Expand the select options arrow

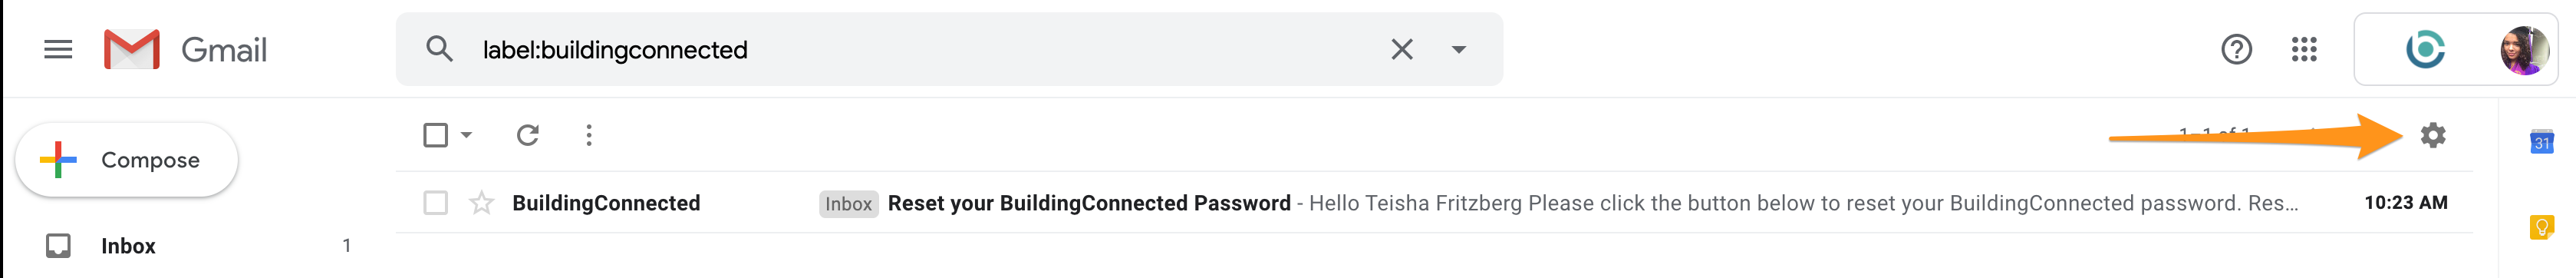coord(466,135)
